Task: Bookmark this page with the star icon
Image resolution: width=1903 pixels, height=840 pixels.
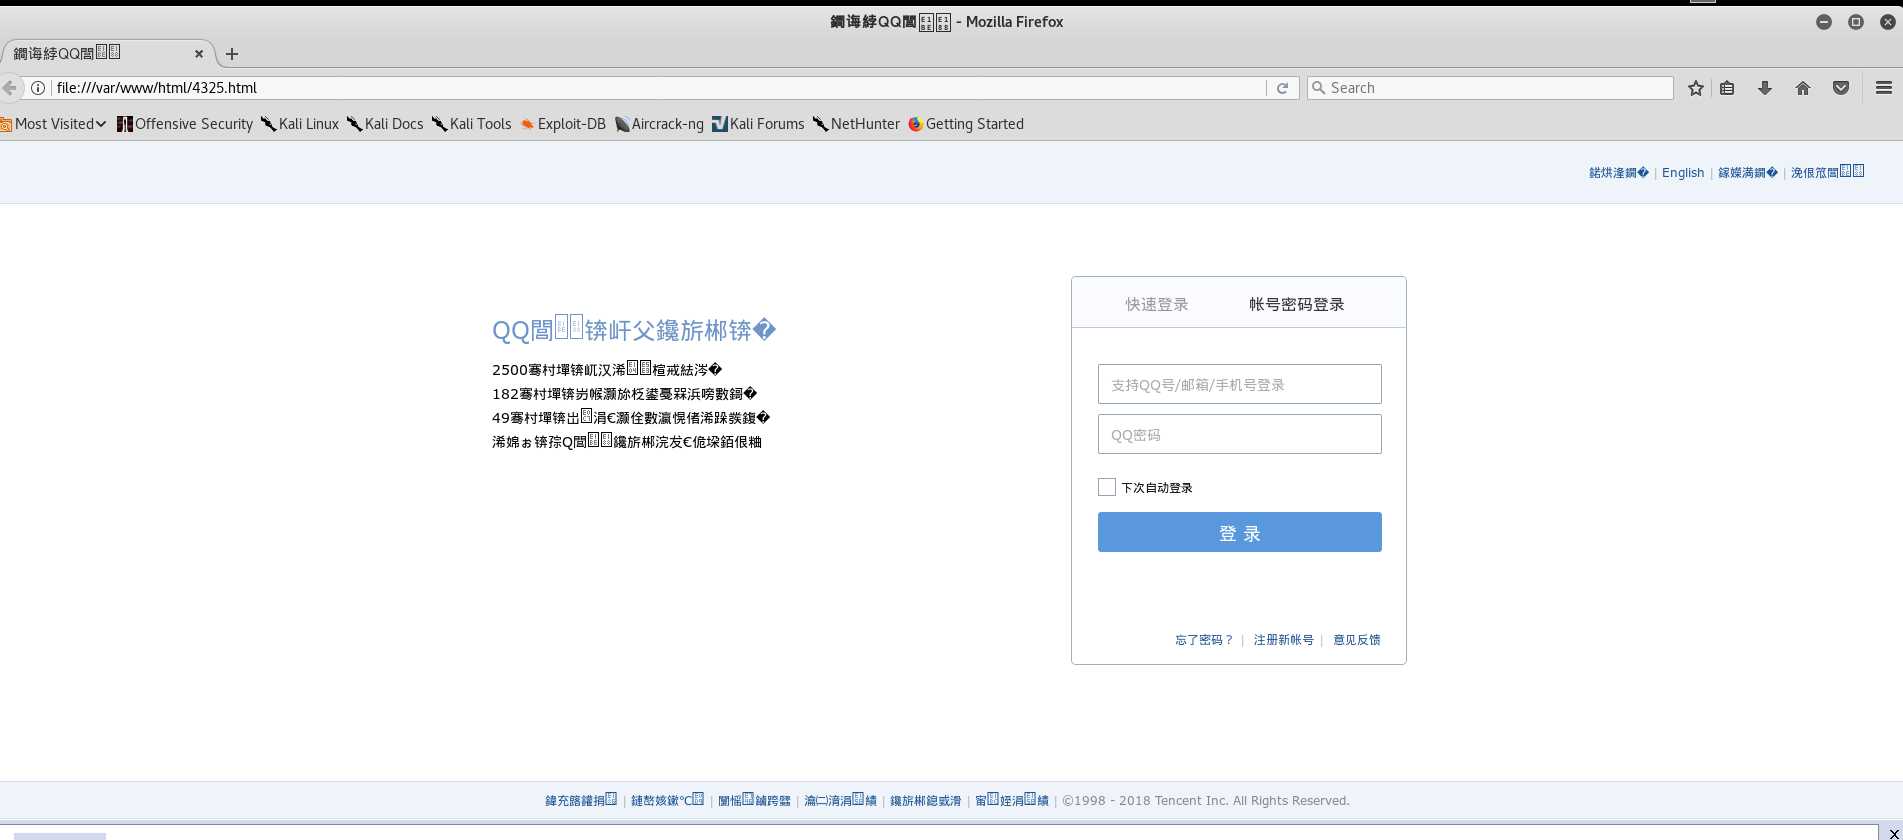Action: click(1695, 88)
